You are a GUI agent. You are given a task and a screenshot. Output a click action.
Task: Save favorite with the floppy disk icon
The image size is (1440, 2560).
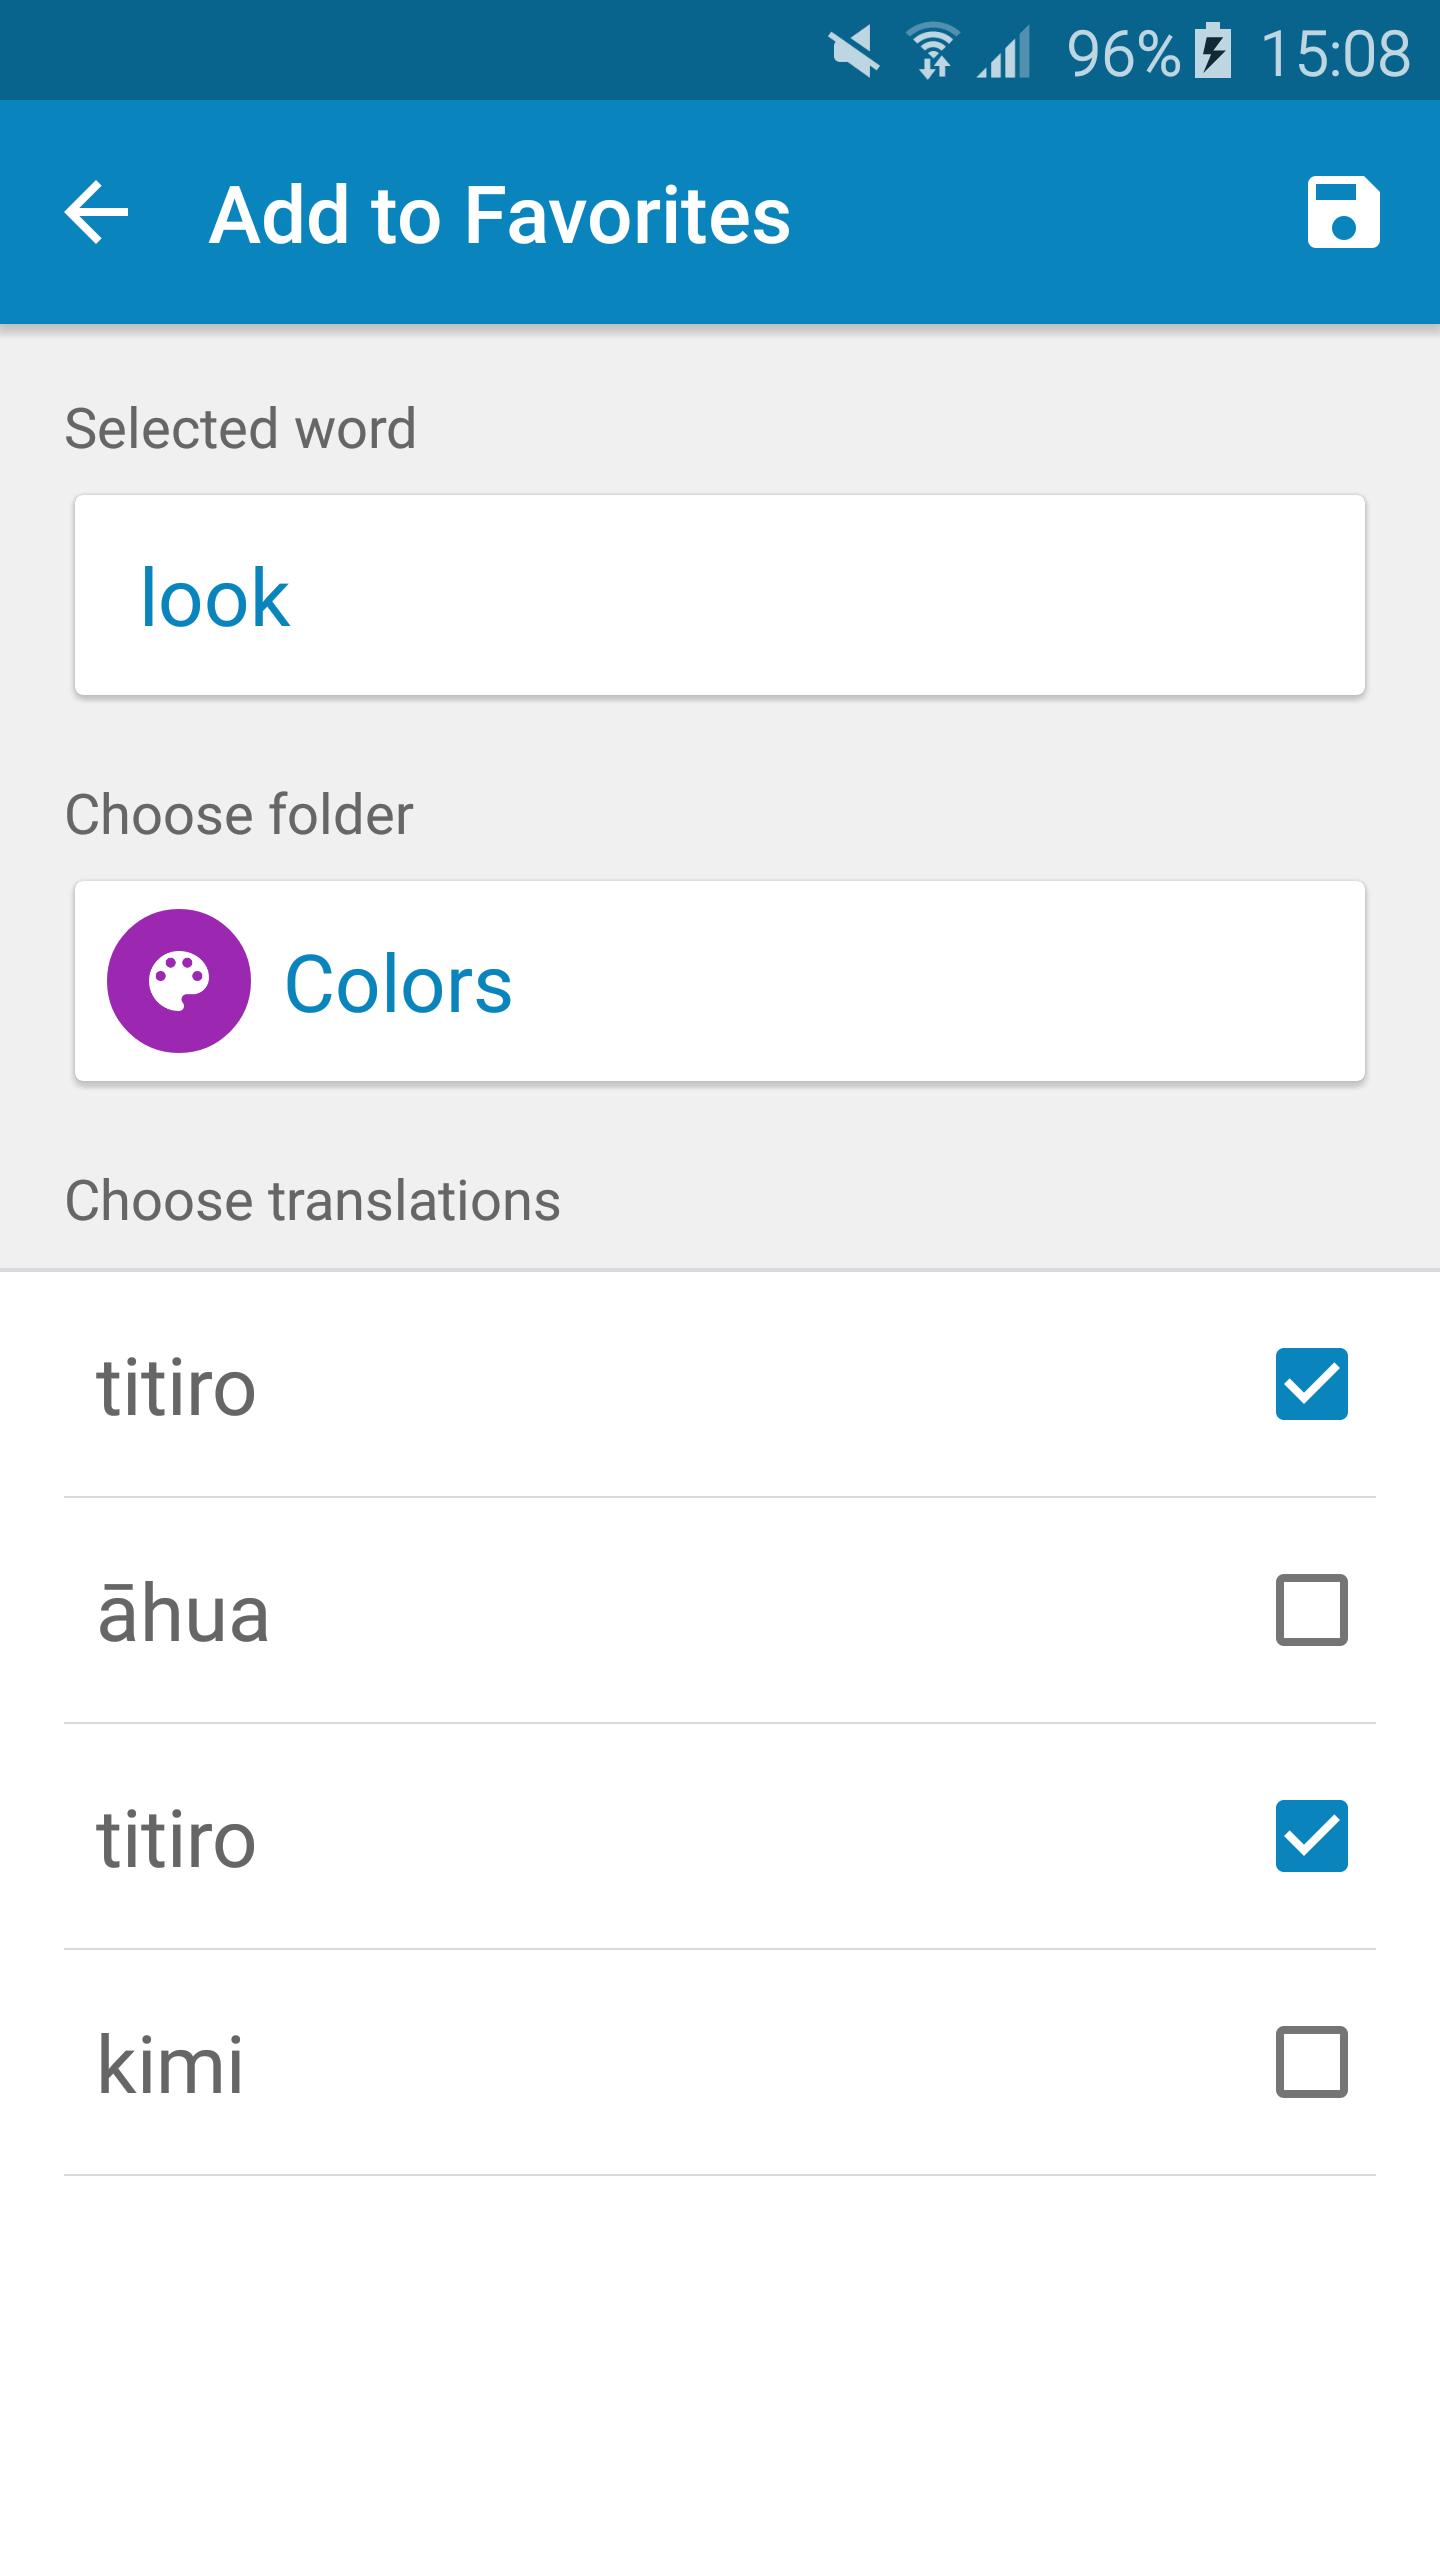[1343, 212]
